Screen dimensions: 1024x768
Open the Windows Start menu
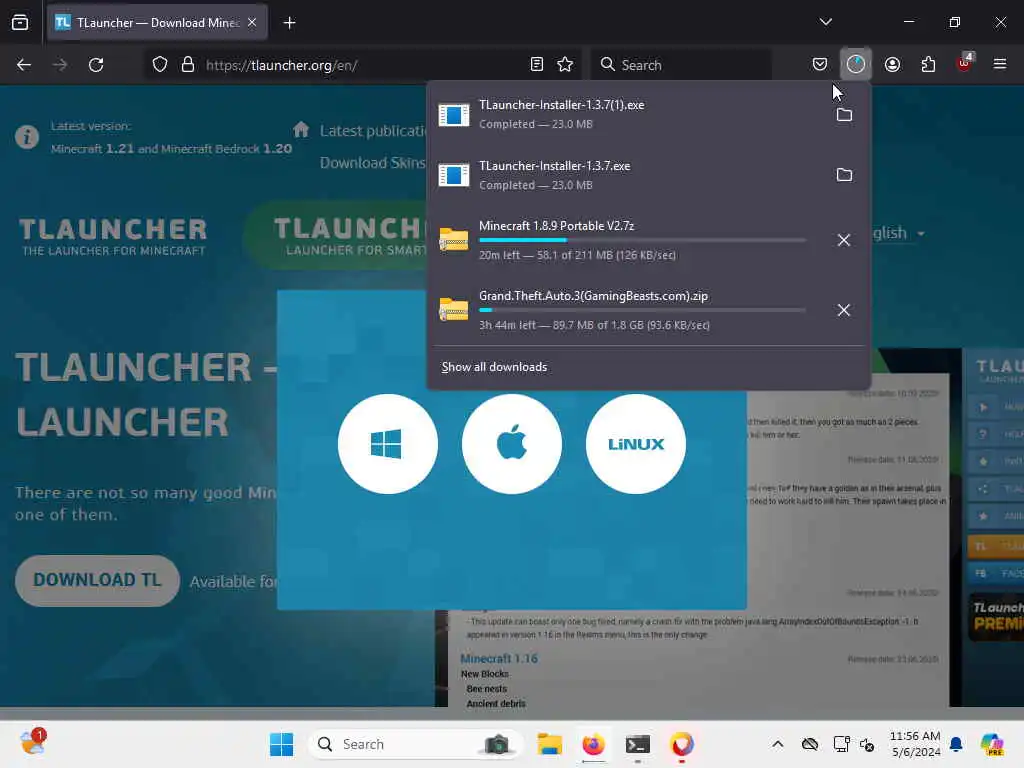[x=281, y=744]
